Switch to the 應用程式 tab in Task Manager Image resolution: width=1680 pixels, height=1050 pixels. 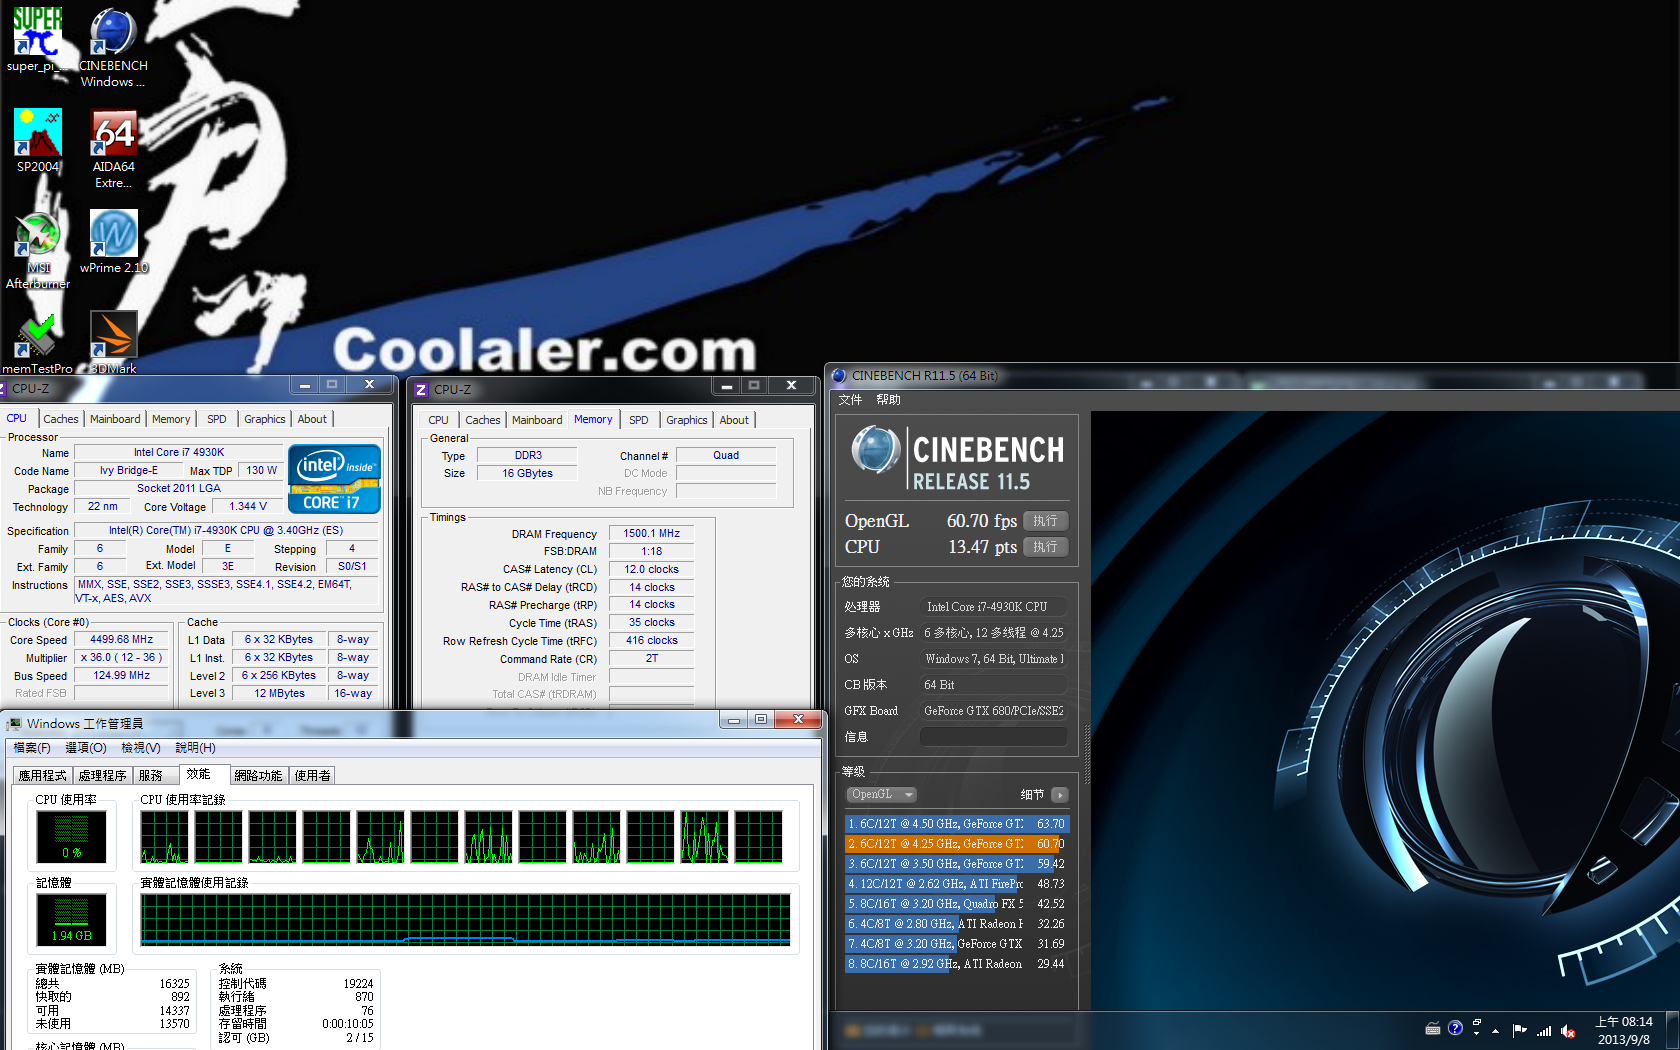42,775
